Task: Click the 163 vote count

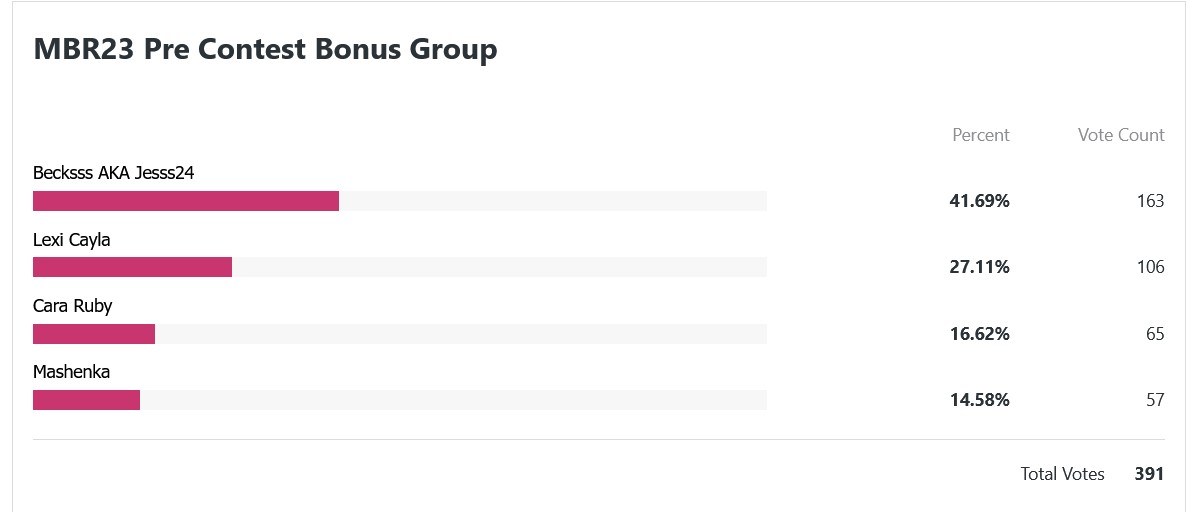Action: 1150,201
